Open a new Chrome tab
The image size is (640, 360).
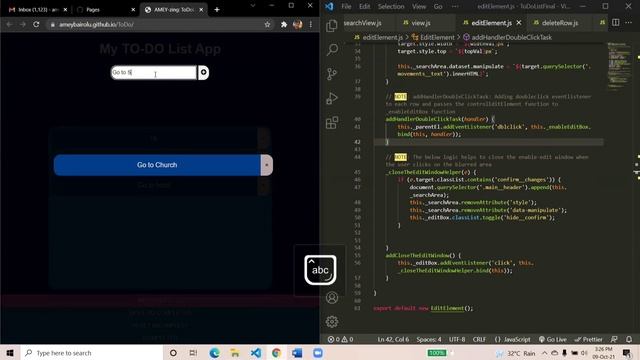pos(217,9)
